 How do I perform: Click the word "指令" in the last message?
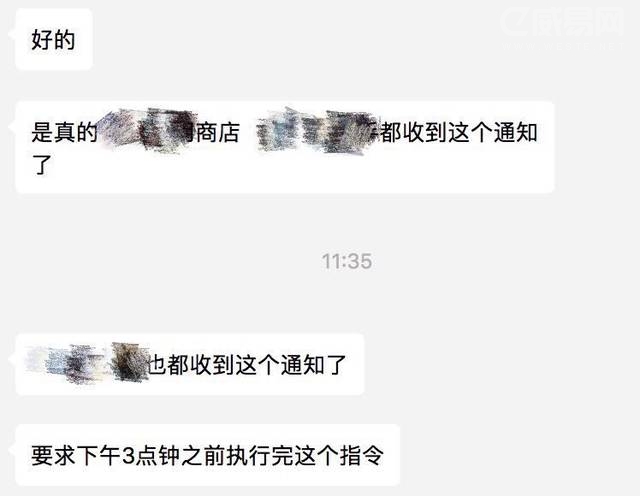[362, 456]
